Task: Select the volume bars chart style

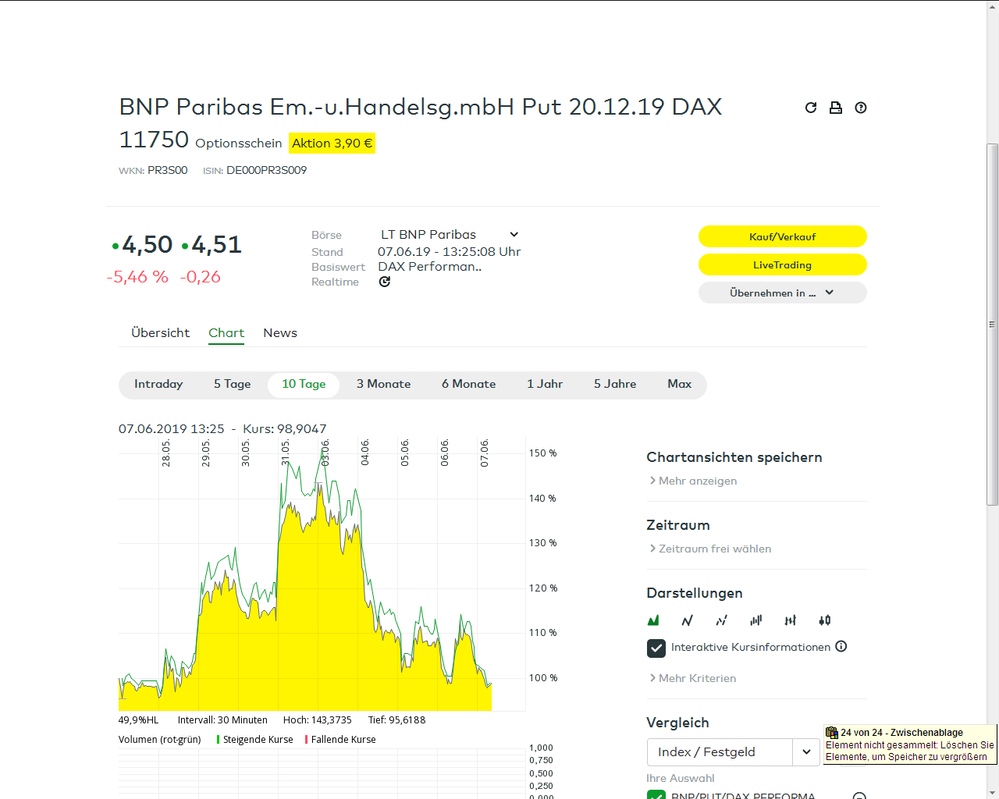Action: click(x=754, y=620)
